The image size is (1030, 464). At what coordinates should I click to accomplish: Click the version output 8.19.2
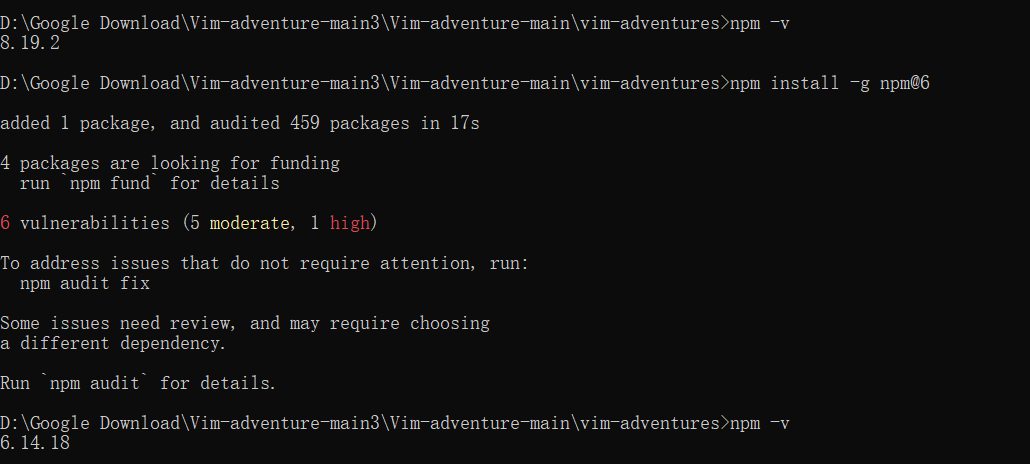[30, 43]
